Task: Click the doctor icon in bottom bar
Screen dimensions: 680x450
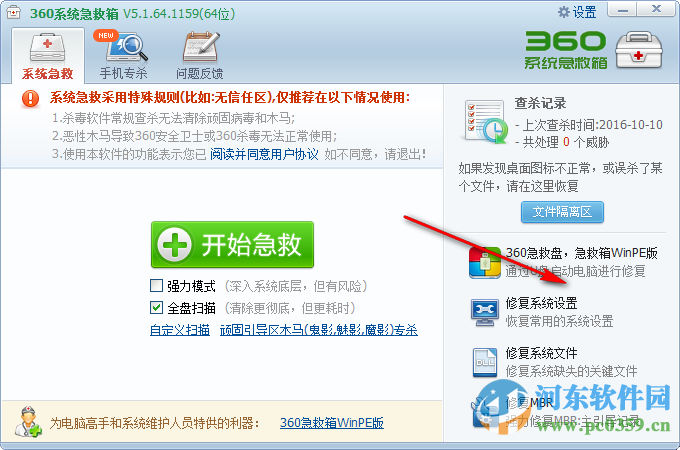Action: click(28, 422)
